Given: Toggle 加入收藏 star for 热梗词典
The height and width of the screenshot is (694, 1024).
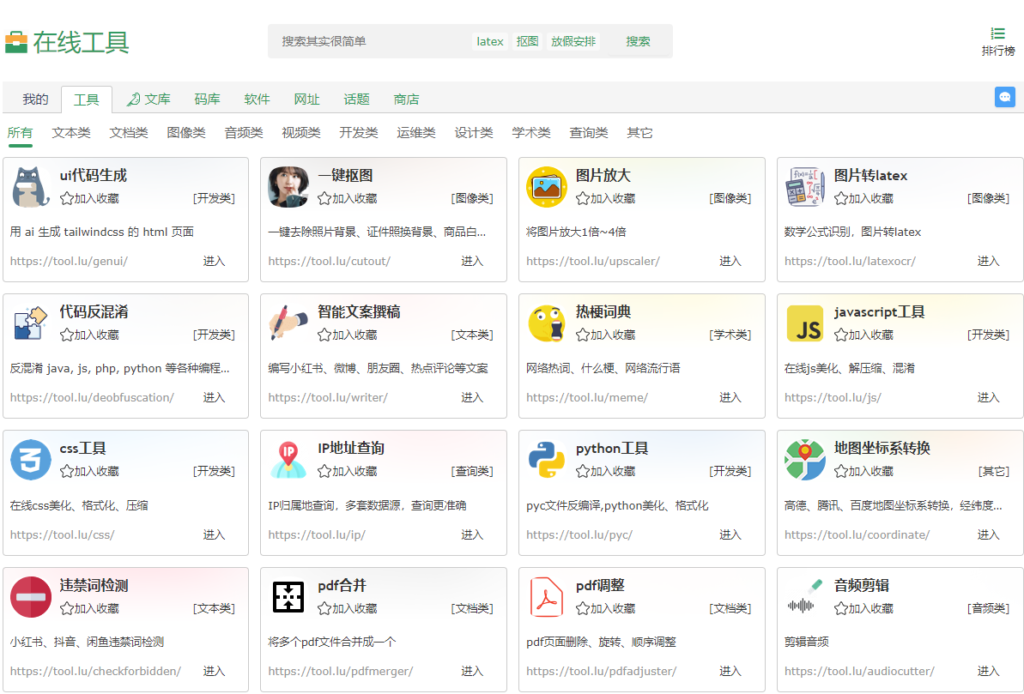Looking at the screenshot, I should [x=583, y=335].
